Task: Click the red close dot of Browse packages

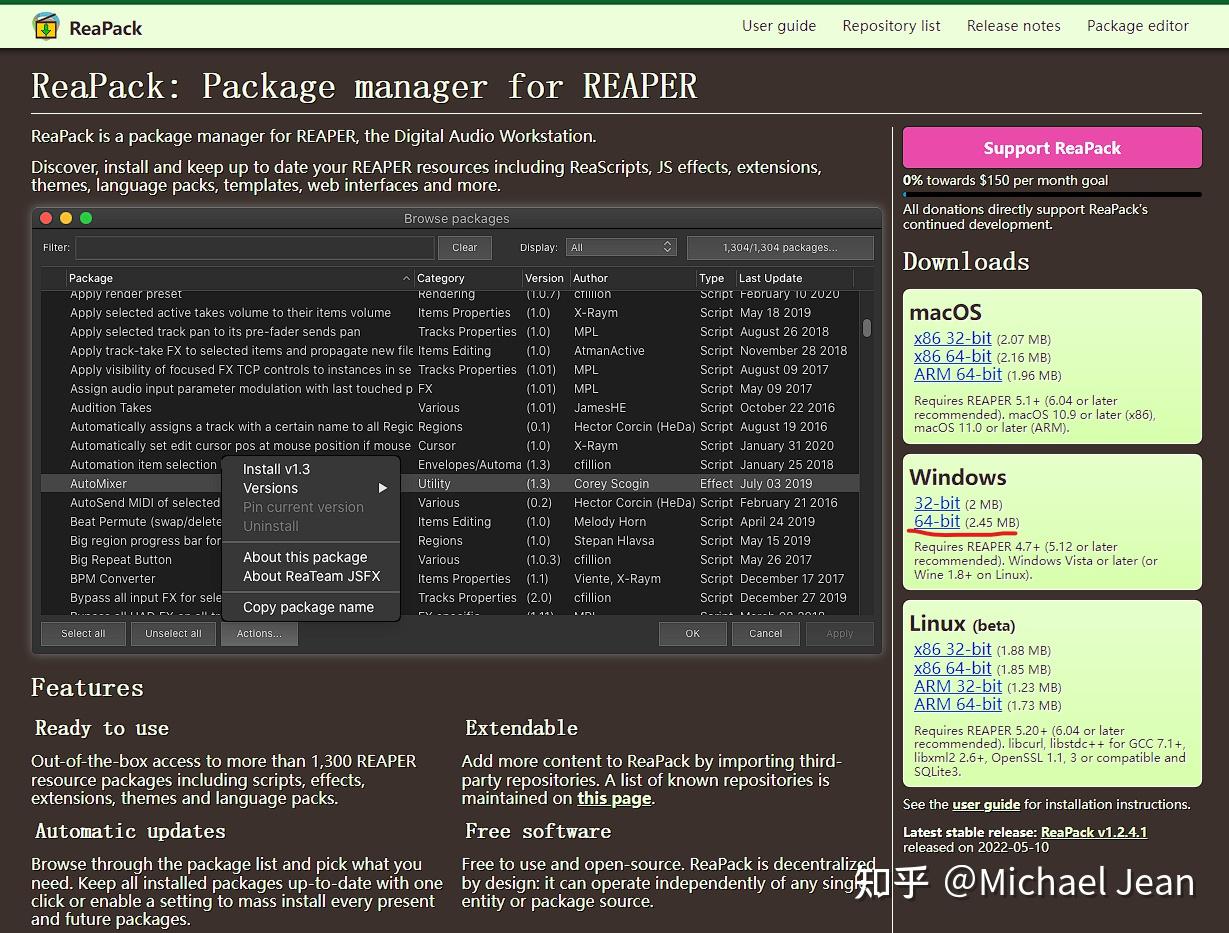Action: pyautogui.click(x=46, y=218)
